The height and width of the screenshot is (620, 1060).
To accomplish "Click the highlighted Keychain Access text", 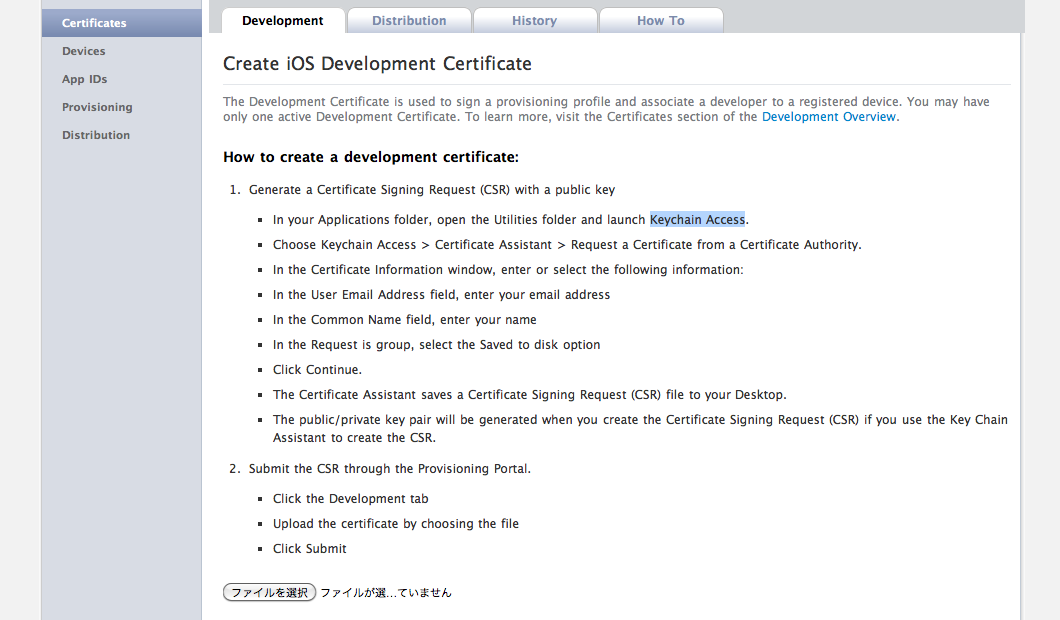I will (x=697, y=220).
